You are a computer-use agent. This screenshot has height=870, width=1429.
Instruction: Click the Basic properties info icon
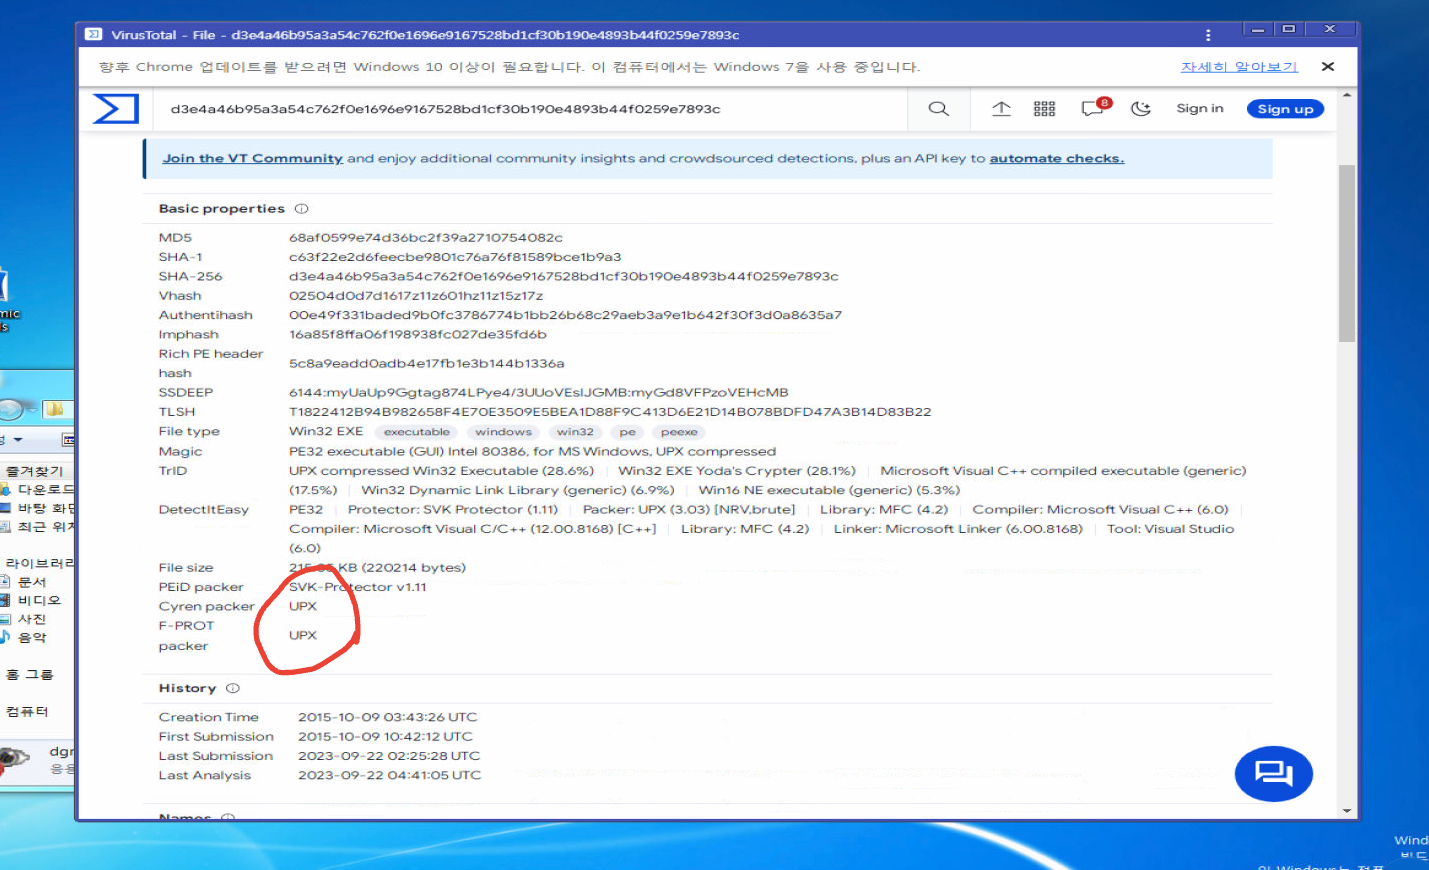(x=301, y=209)
